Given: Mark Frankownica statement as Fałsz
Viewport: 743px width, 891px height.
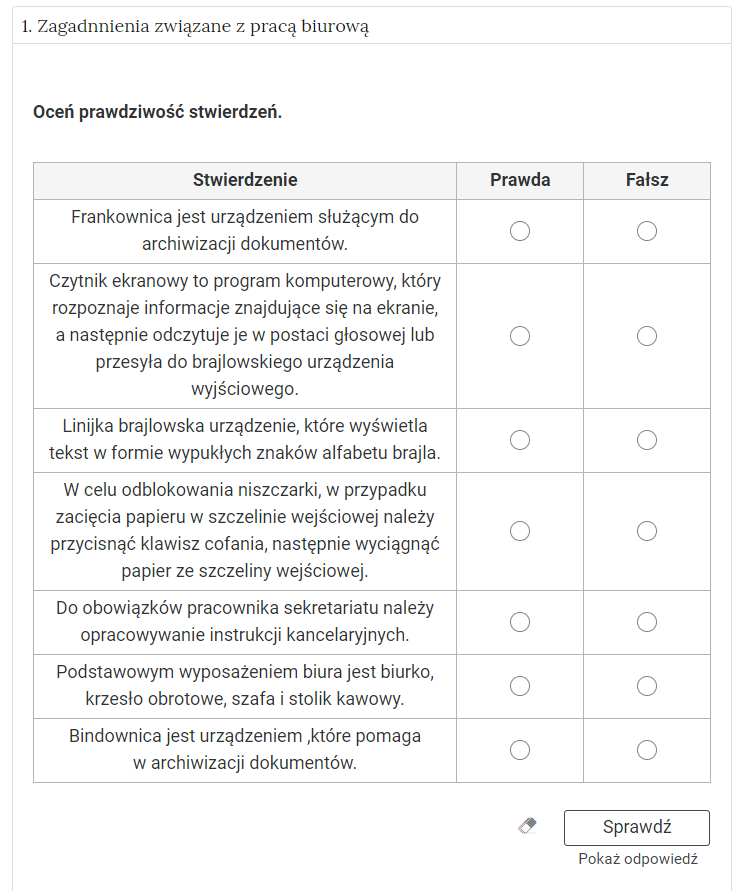Looking at the screenshot, I should tap(647, 231).
